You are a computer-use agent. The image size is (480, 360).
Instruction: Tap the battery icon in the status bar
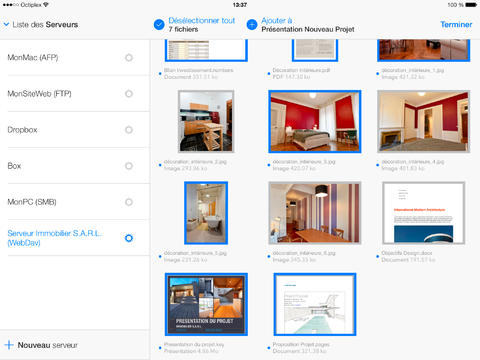471,5
